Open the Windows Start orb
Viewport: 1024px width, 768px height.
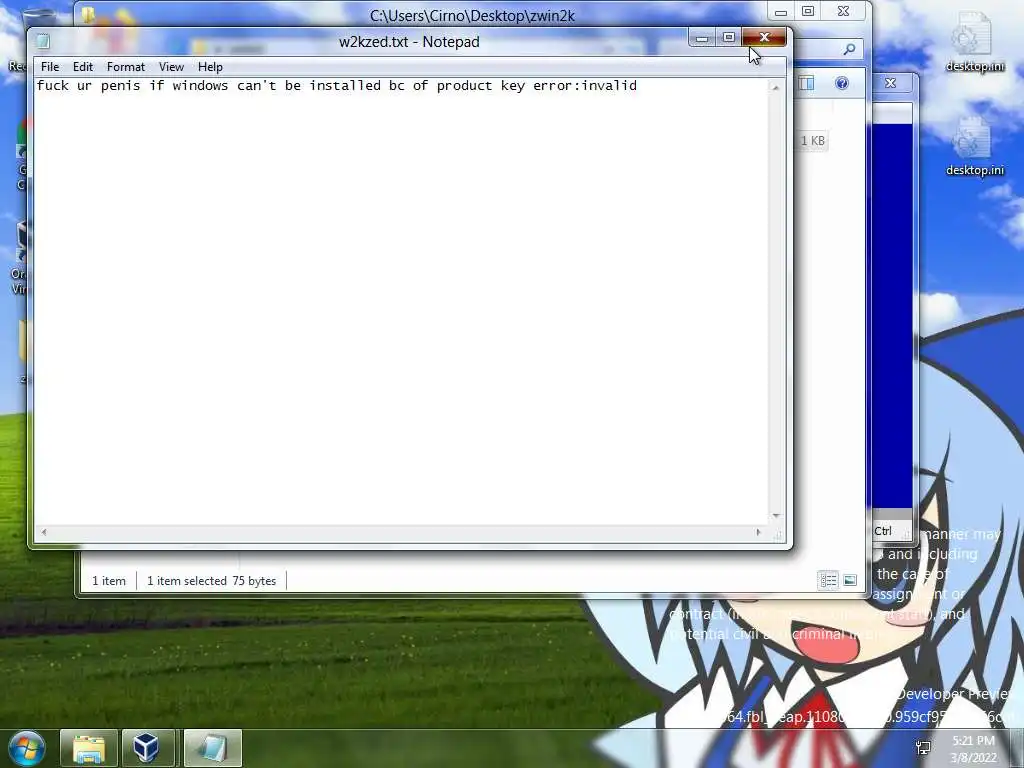tap(26, 748)
